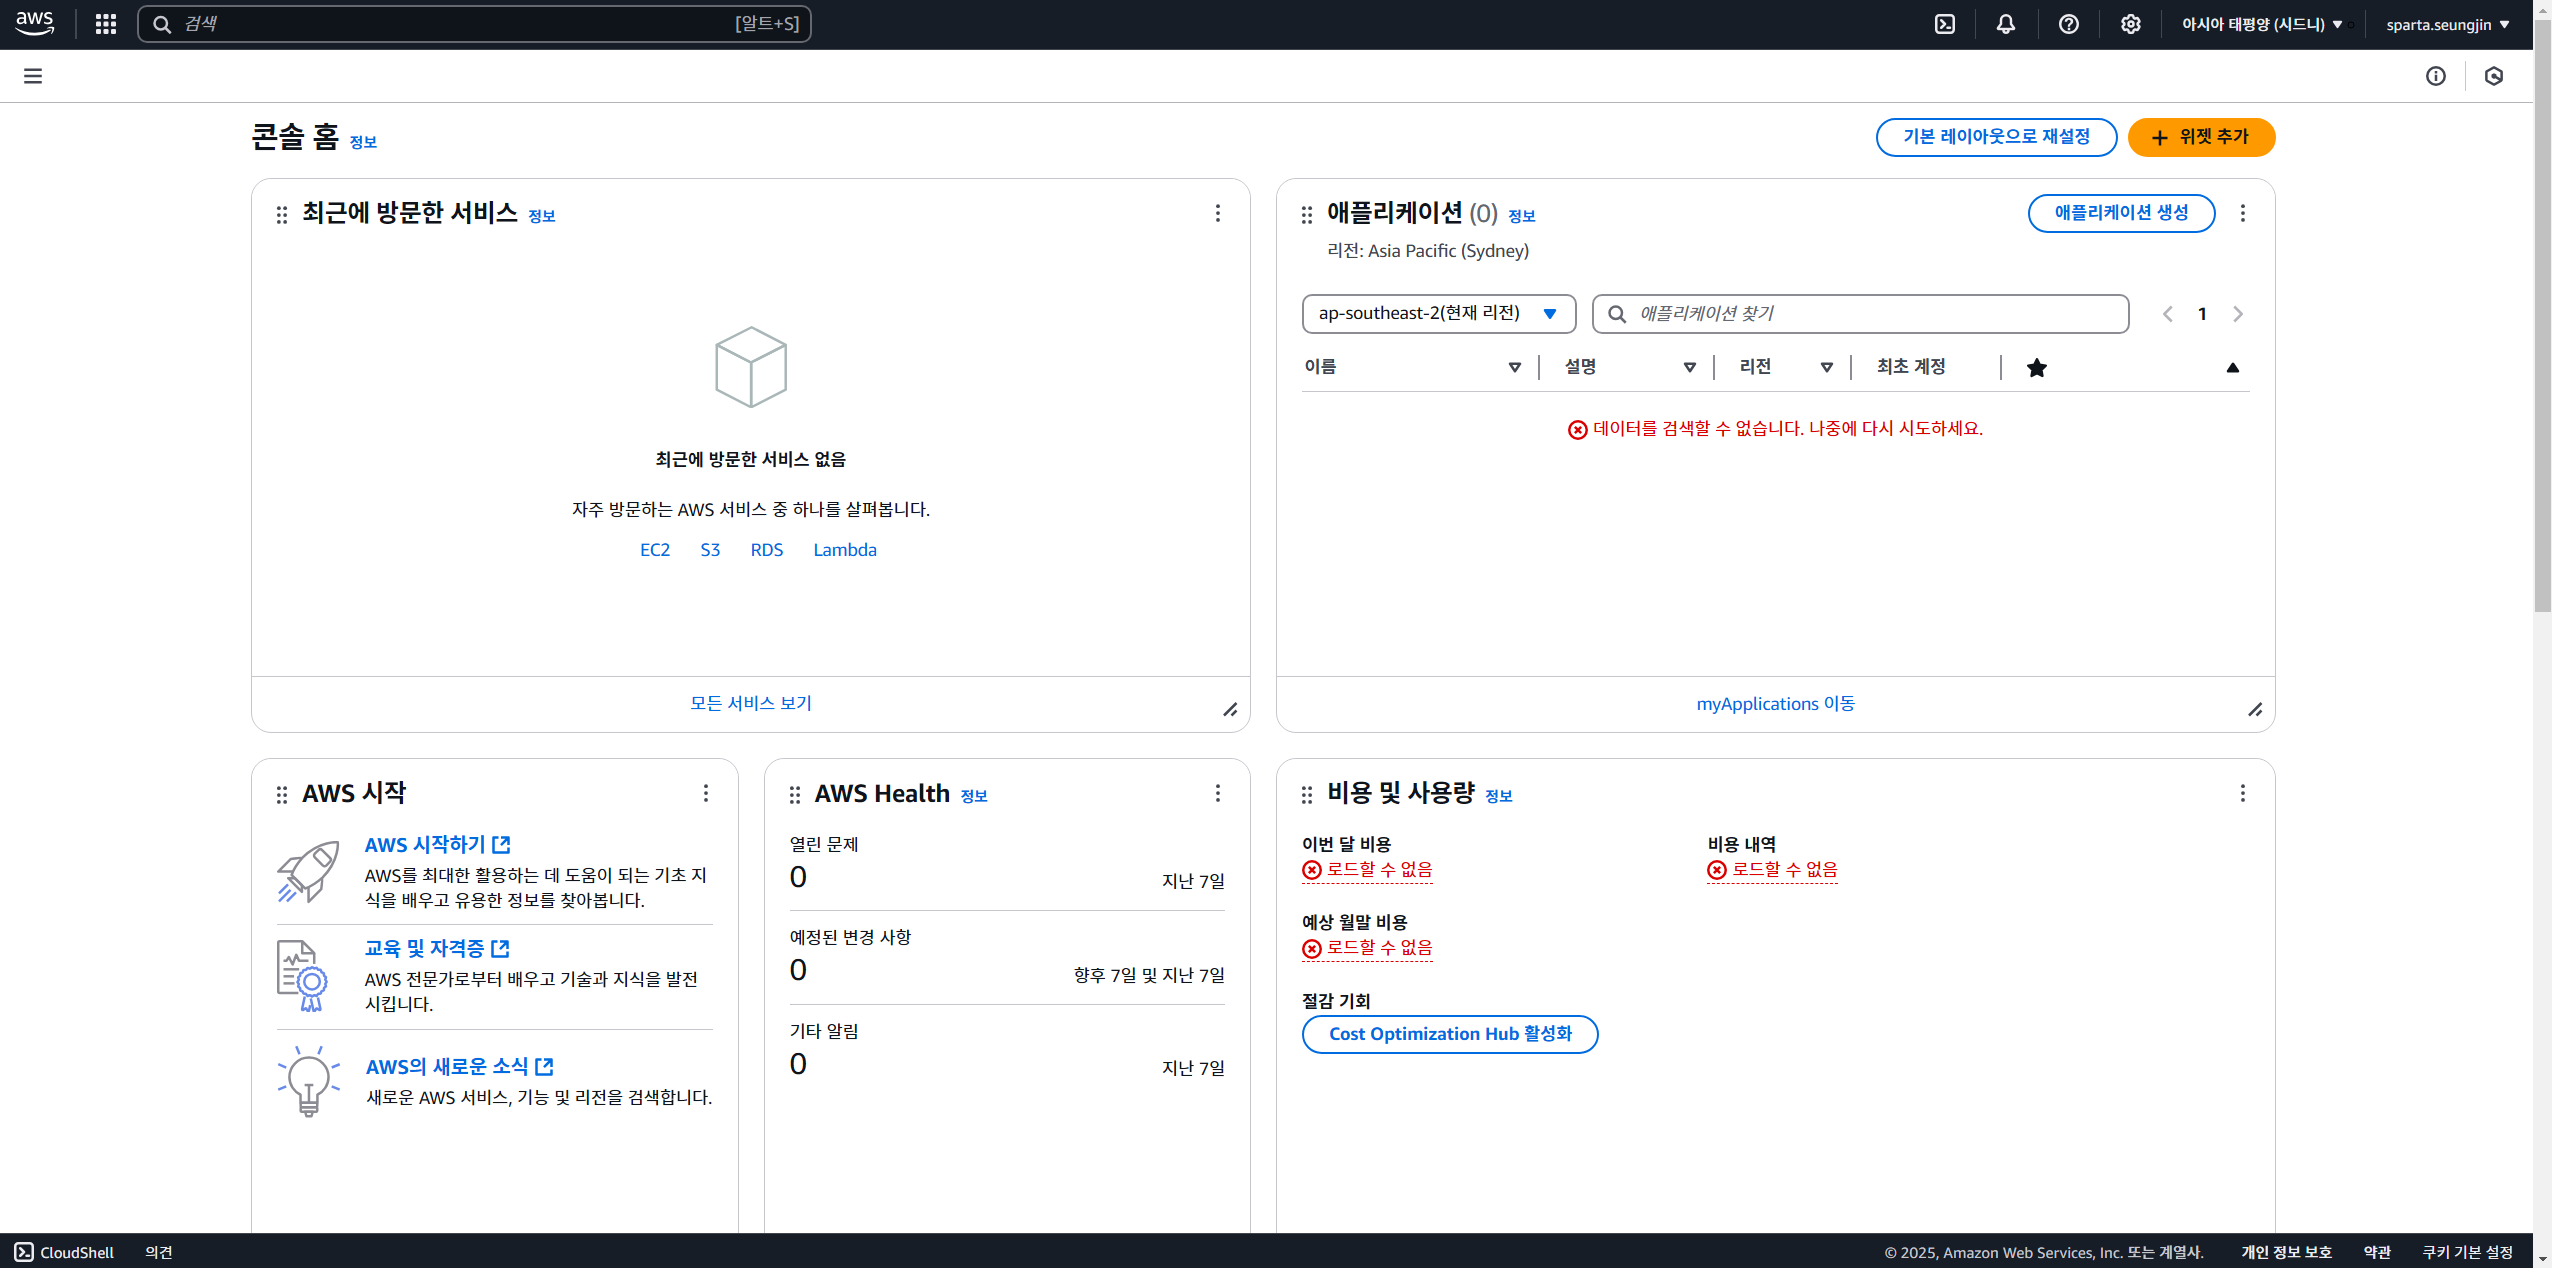Launch CloudShell from top bar icon
The image size is (2552, 1268).
(x=1944, y=24)
